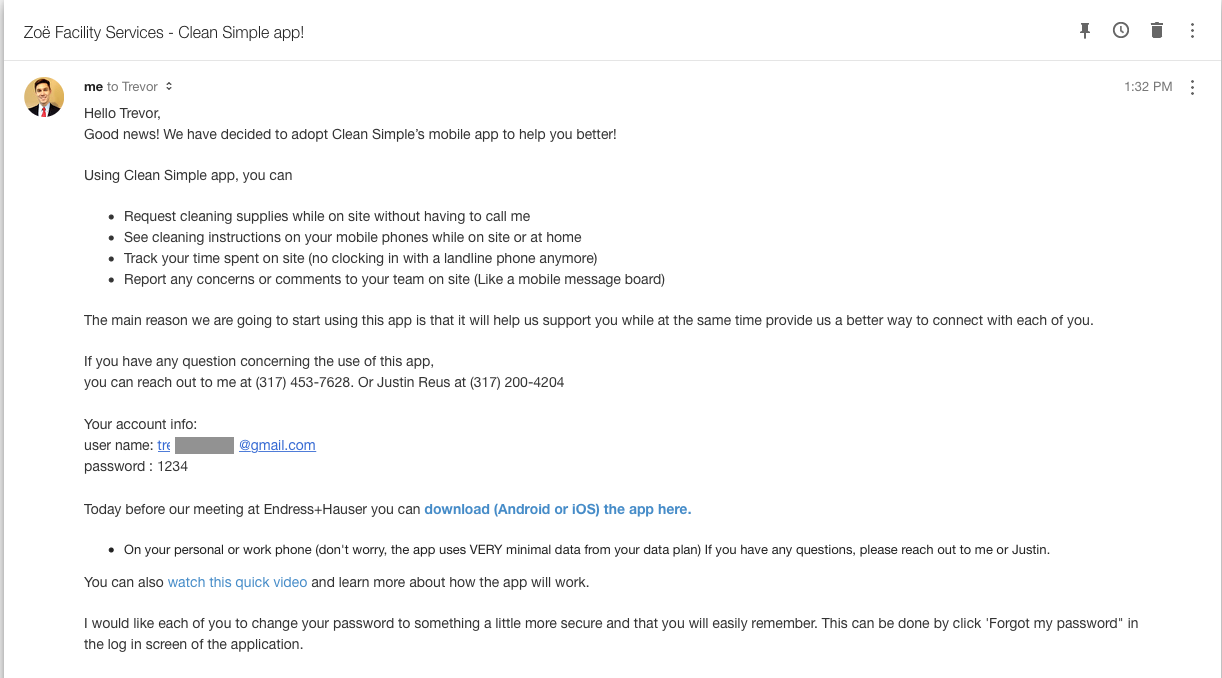1222x678 pixels.
Task: Click the "to Trevor" recipient text
Action: (132, 87)
